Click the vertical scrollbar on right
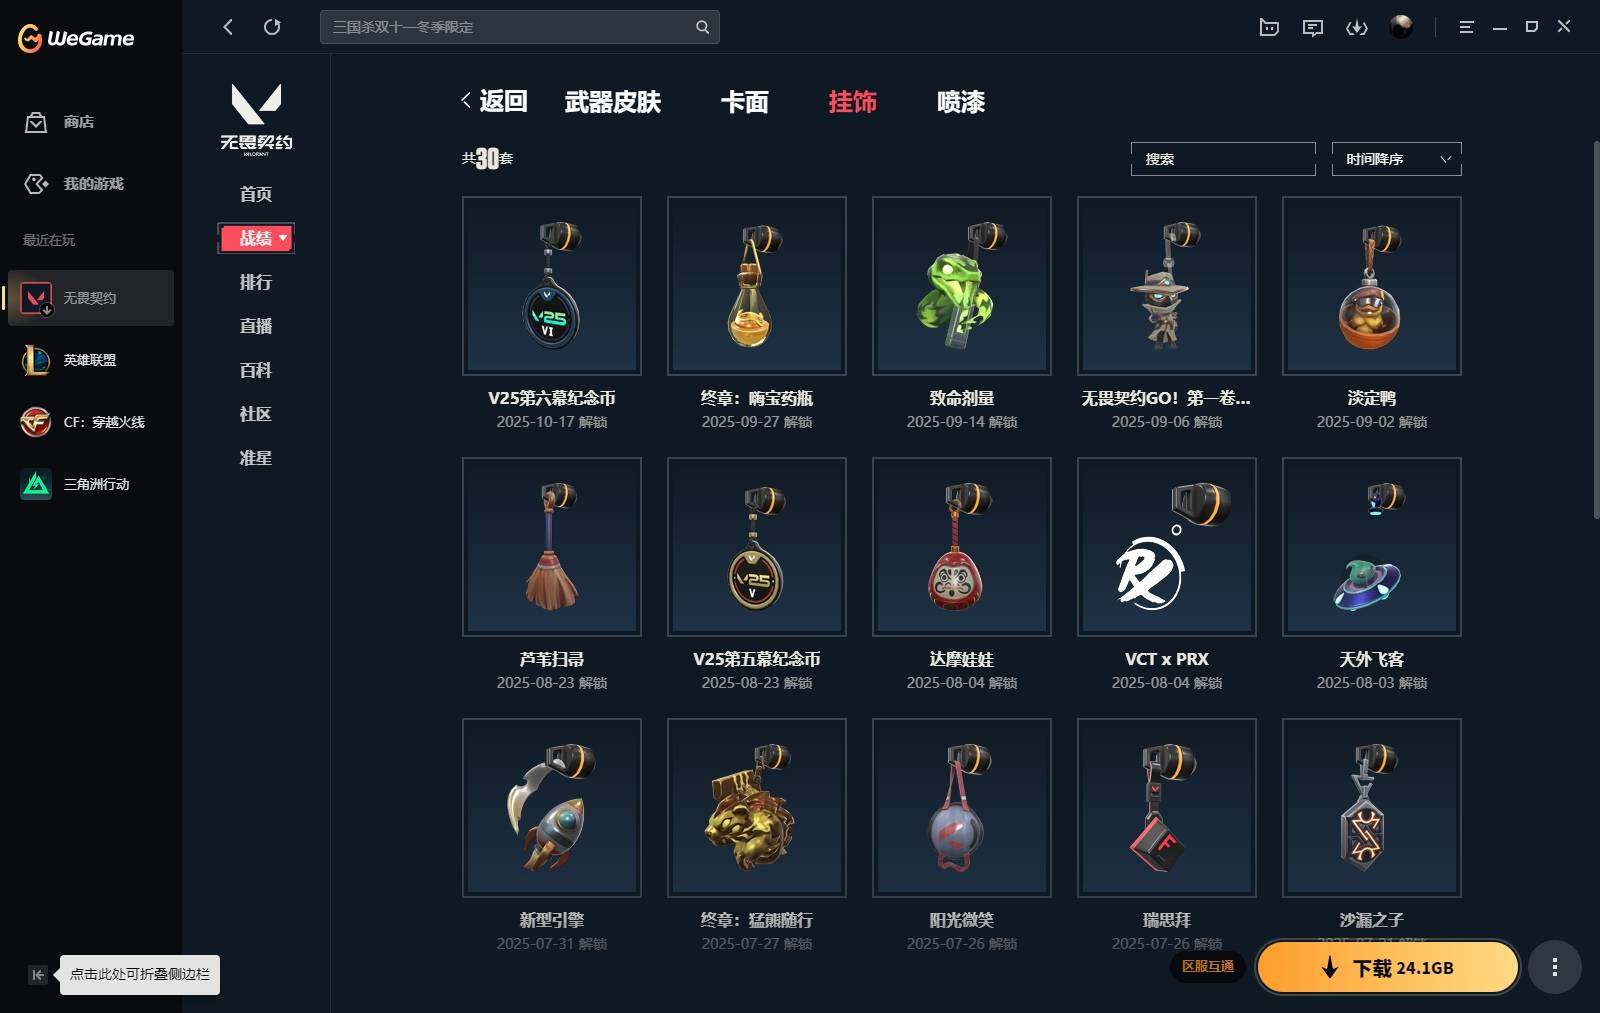This screenshot has height=1013, width=1600. pyautogui.click(x=1595, y=330)
